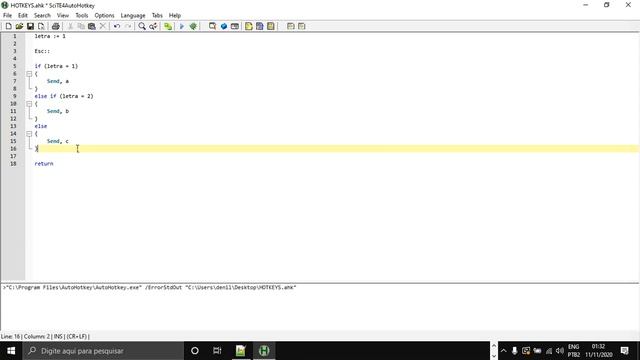Image resolution: width=640 pixels, height=360 pixels.
Task: Click the rightmost toolbar icon
Action: point(302,26)
